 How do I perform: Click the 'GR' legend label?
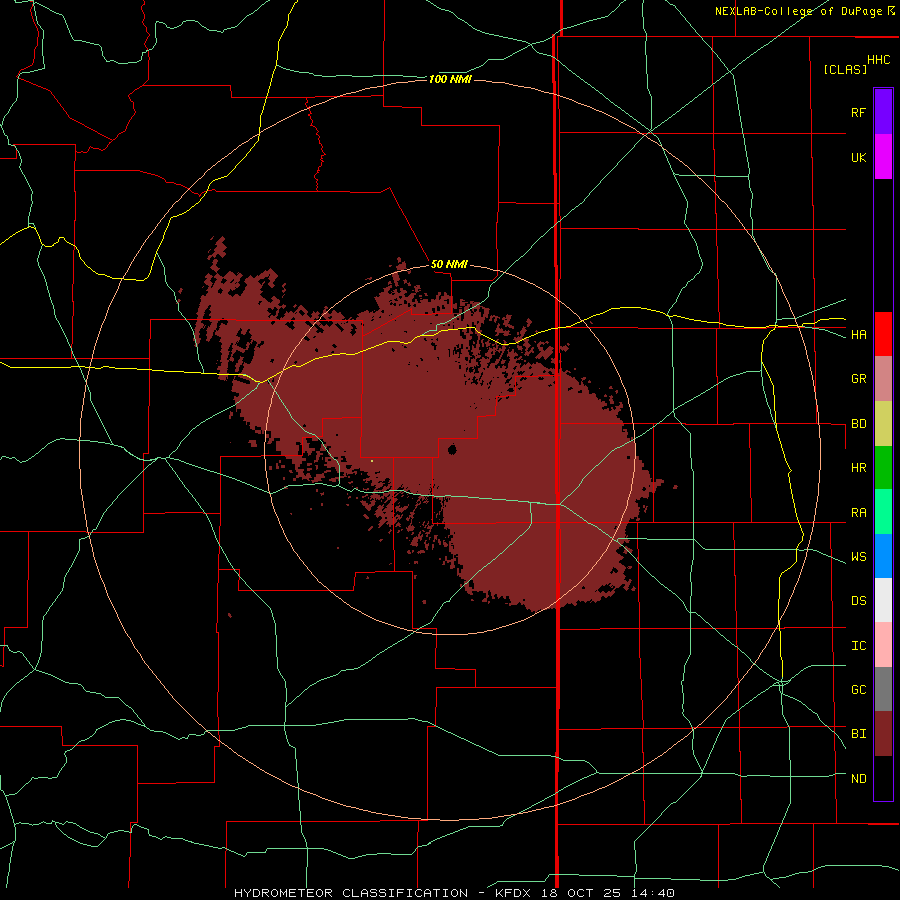858,379
